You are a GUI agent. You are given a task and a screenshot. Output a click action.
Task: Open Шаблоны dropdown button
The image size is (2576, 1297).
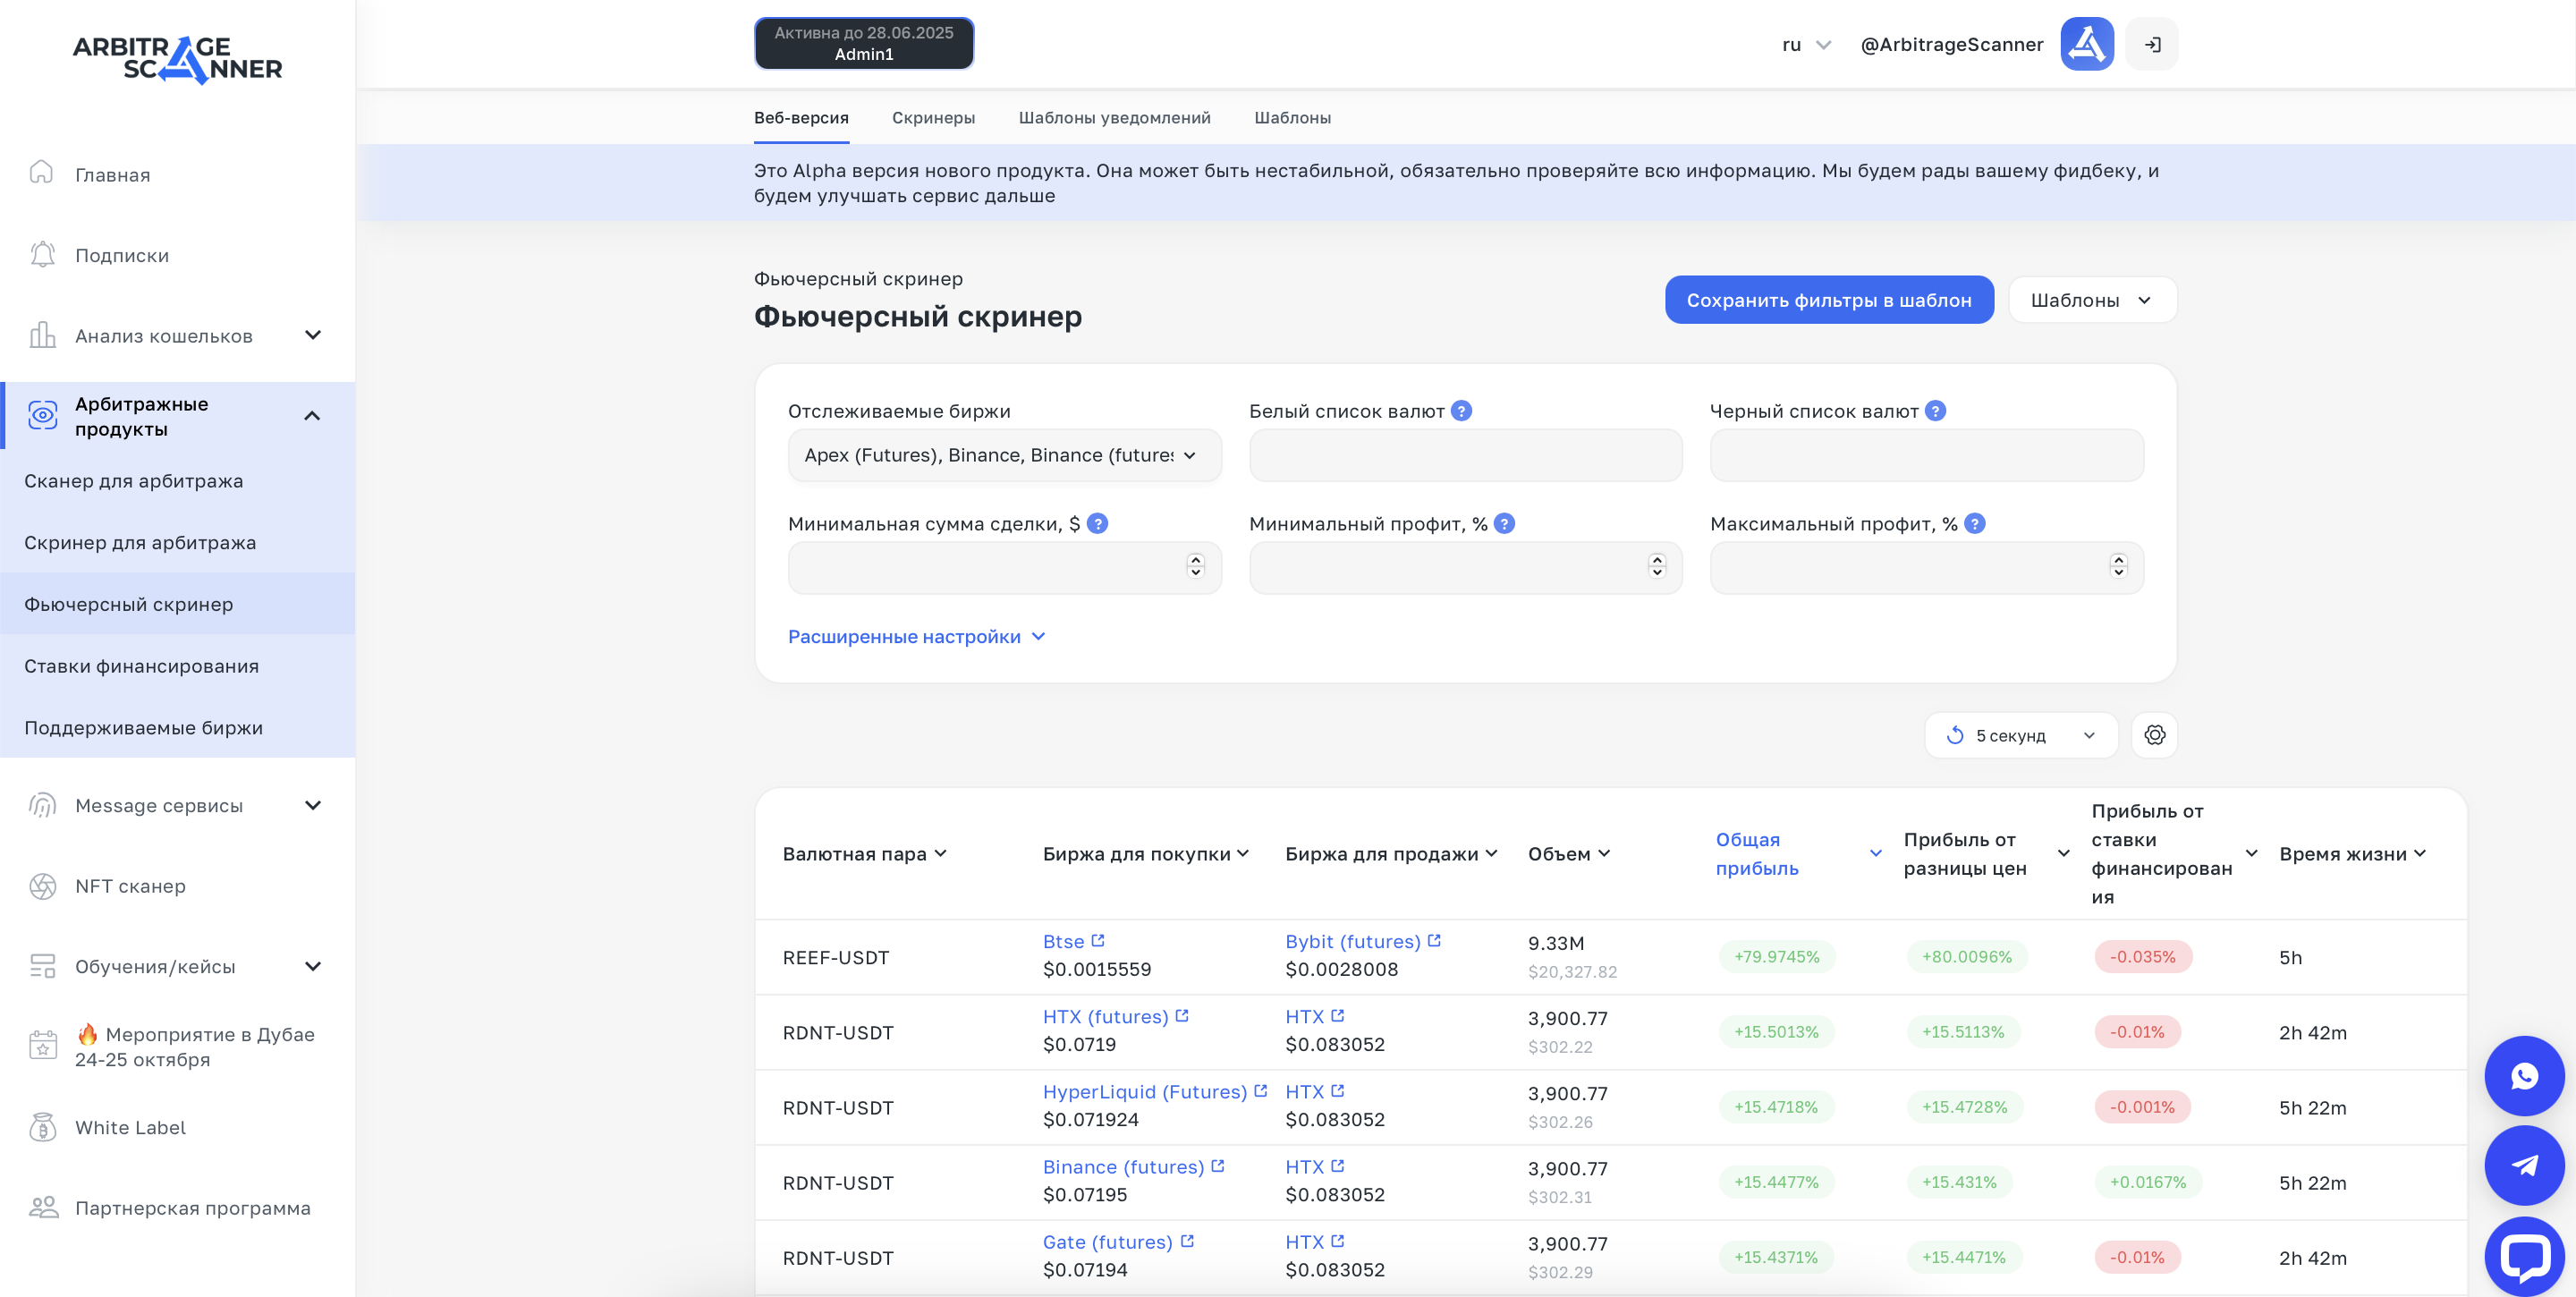[x=2091, y=300]
